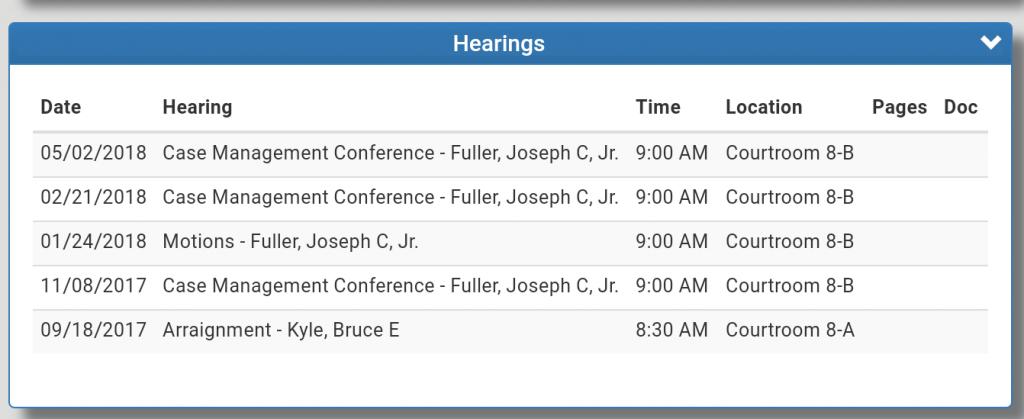Screen dimensions: 1024x419
Task: Click the Pages column header
Action: pyautogui.click(x=899, y=107)
